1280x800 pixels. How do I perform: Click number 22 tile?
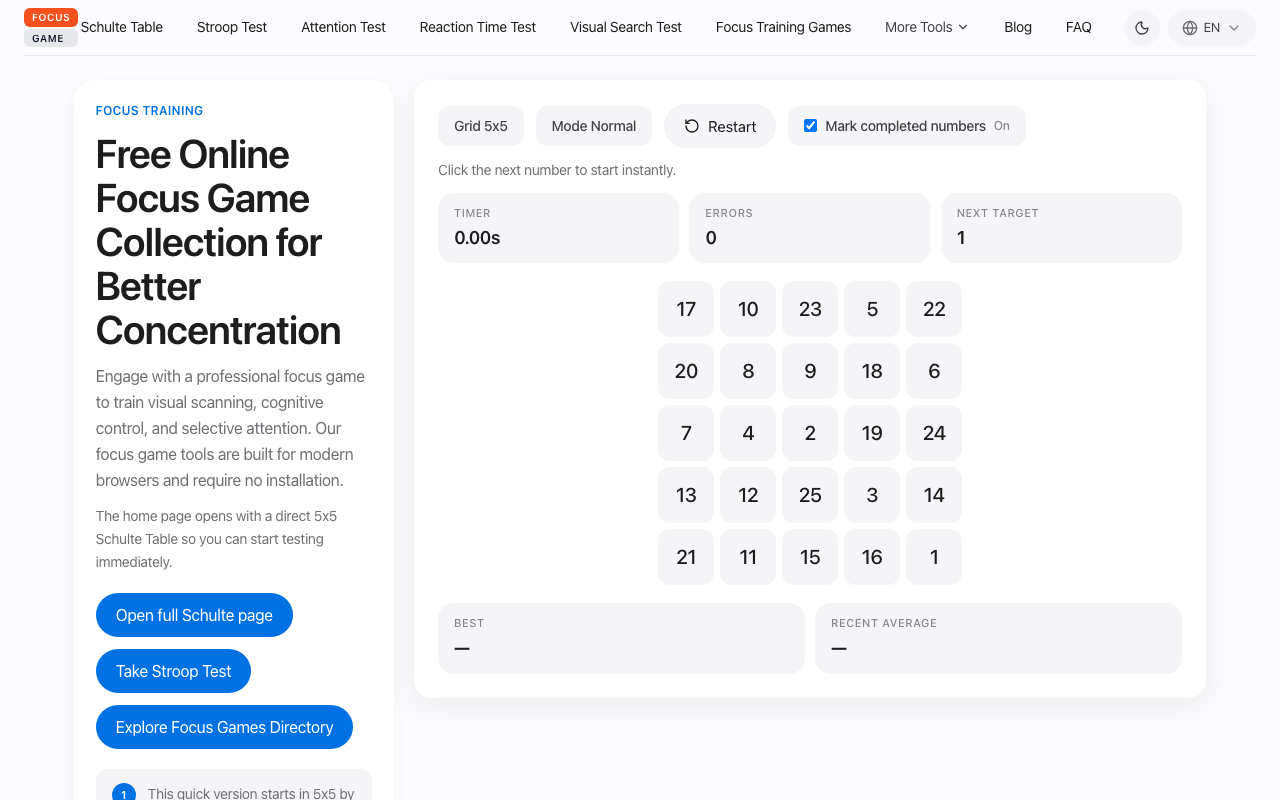click(934, 309)
